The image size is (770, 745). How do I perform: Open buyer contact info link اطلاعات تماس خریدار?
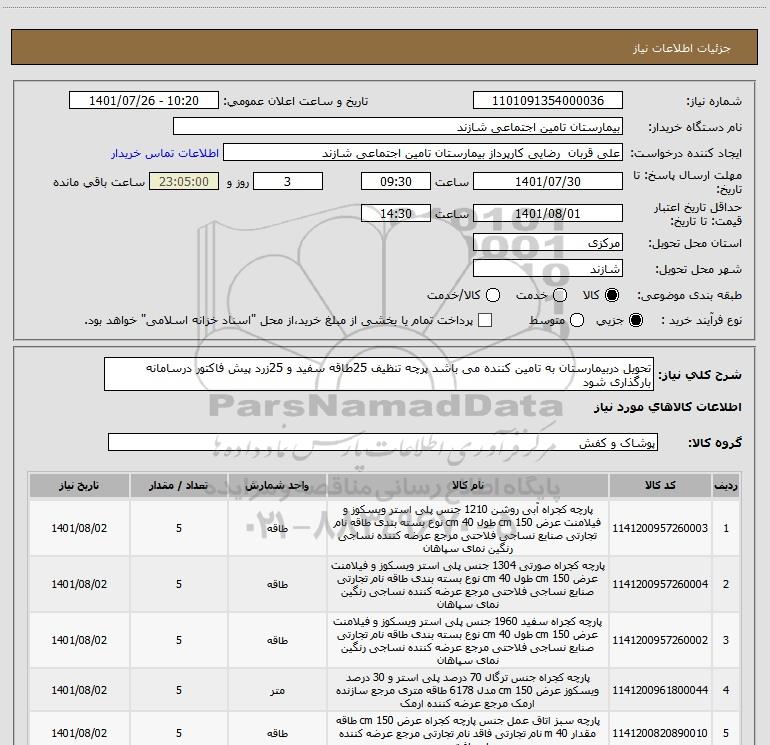click(165, 153)
